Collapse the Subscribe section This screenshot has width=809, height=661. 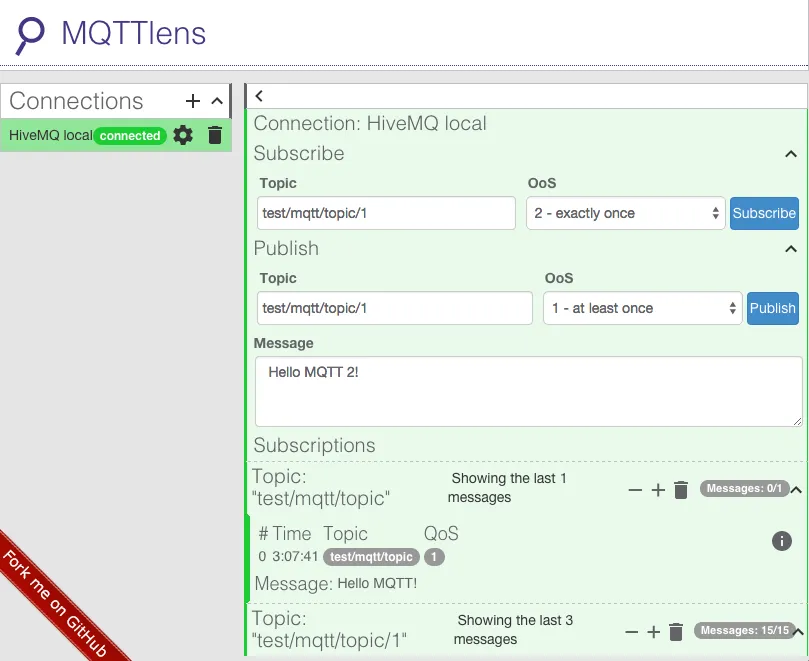(790, 154)
